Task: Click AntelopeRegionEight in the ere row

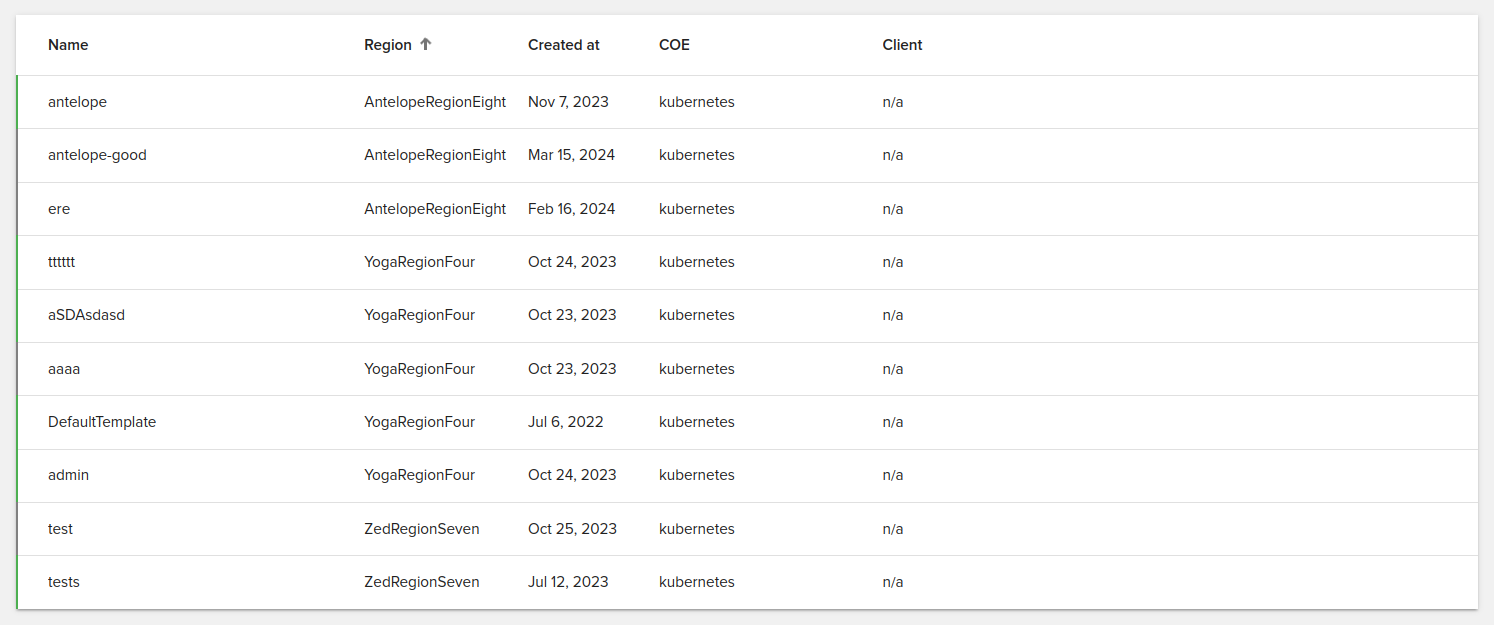Action: point(435,208)
